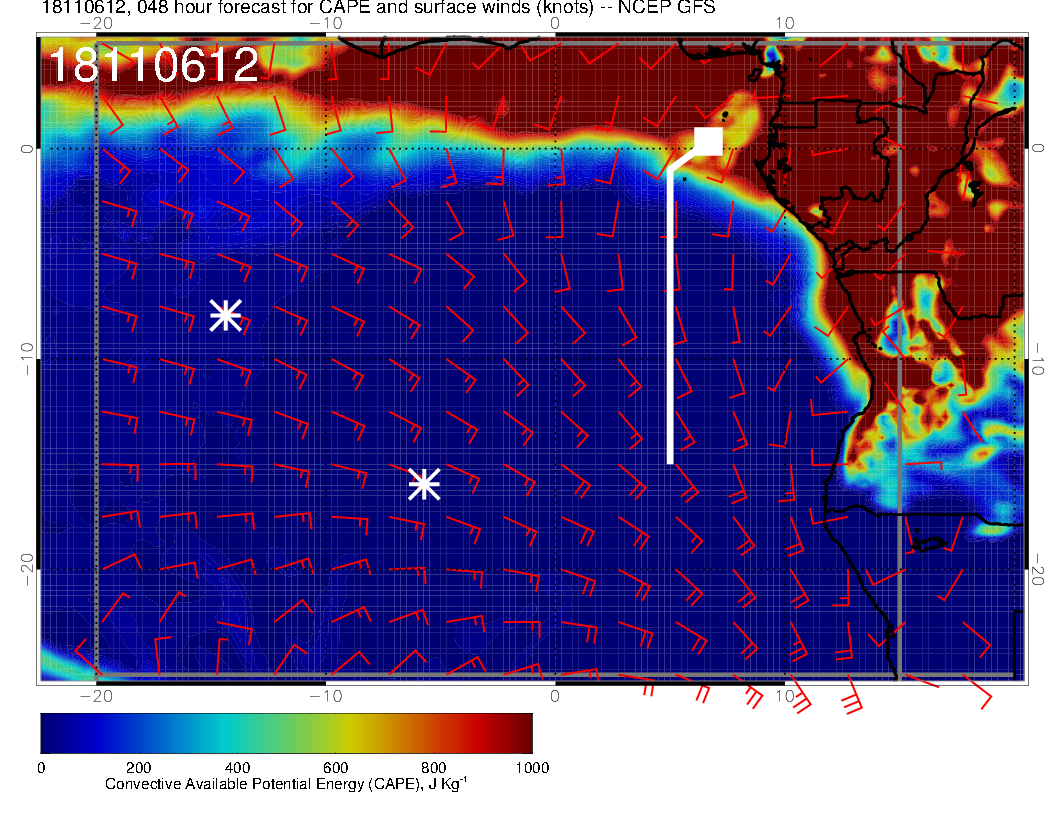The height and width of the screenshot is (816, 1056).
Task: Click the upper-left white asterisk marker
Action: point(225,315)
